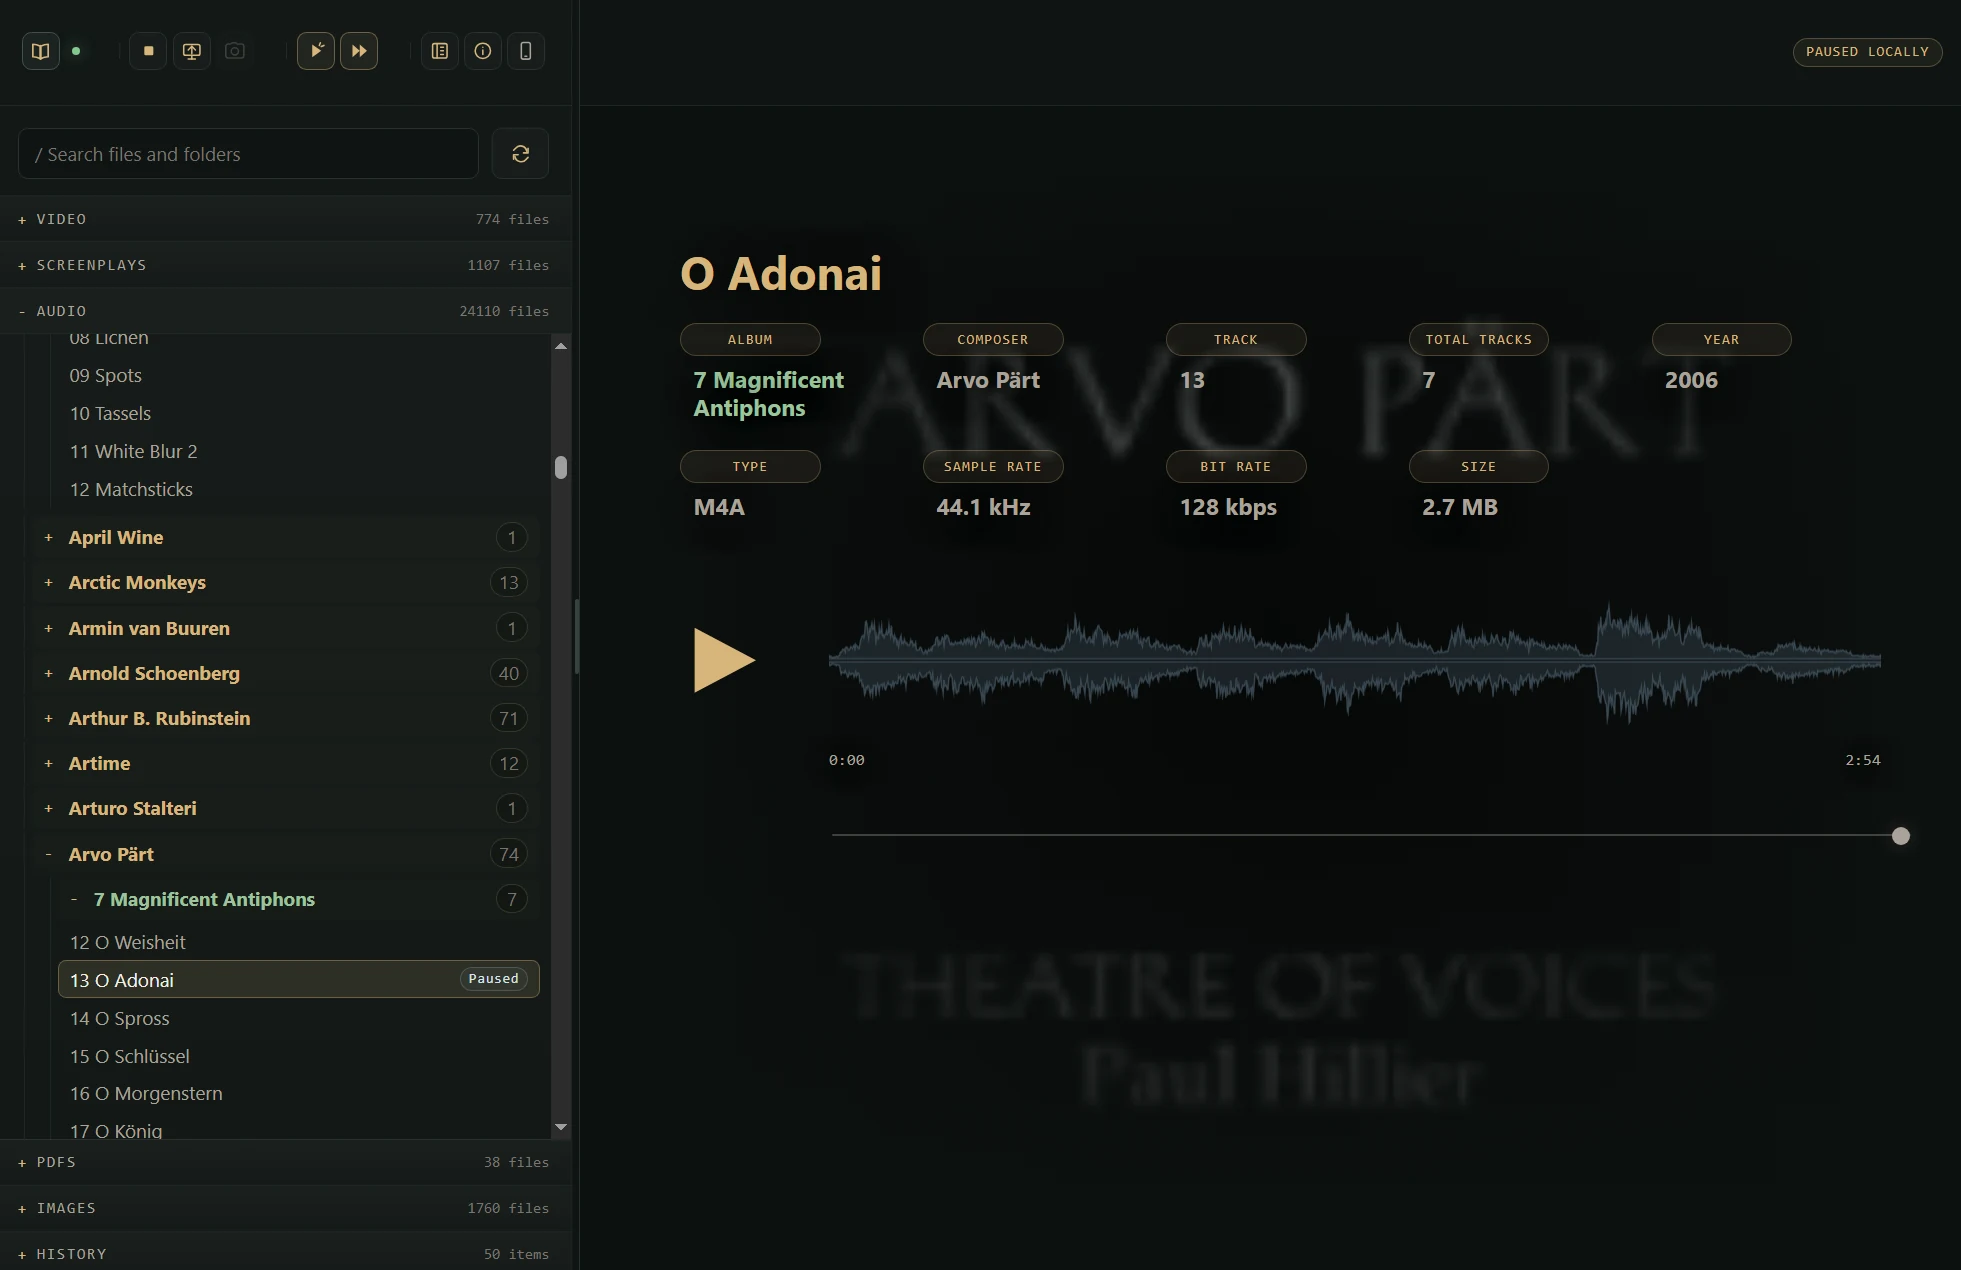Click the file list scrollbar down arrow
Screen dimensions: 1961x1270
click(x=561, y=1127)
